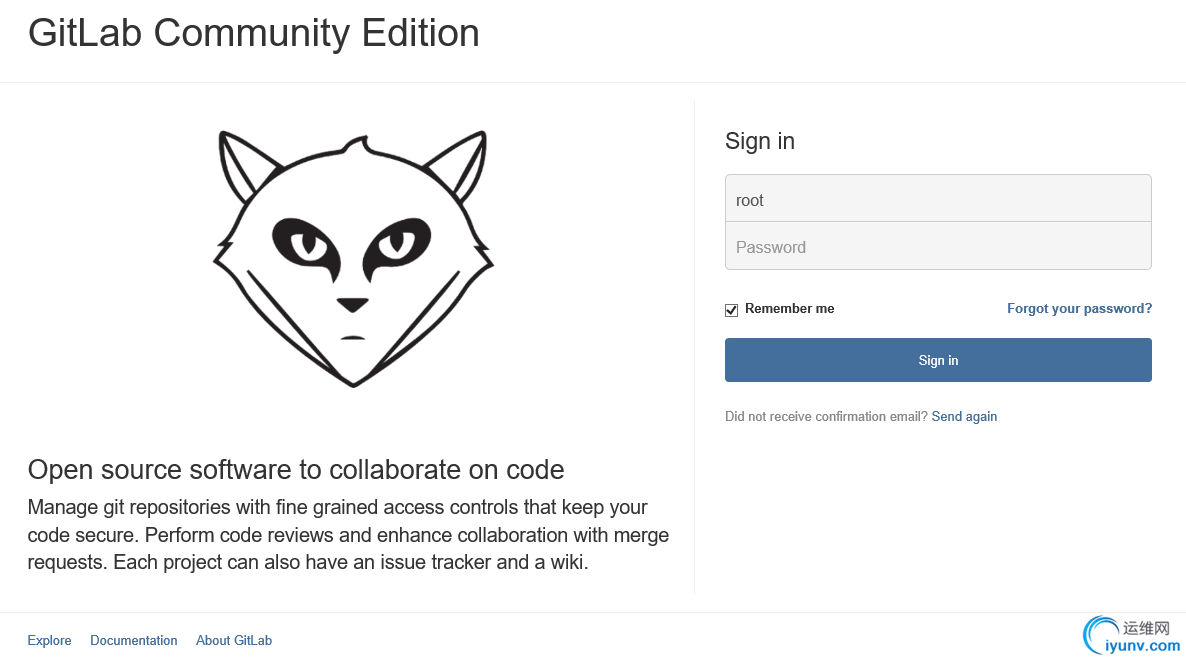Click the iyunv.com watermark text
Screen dimensions: 1186x662
pyautogui.click(x=1142, y=647)
